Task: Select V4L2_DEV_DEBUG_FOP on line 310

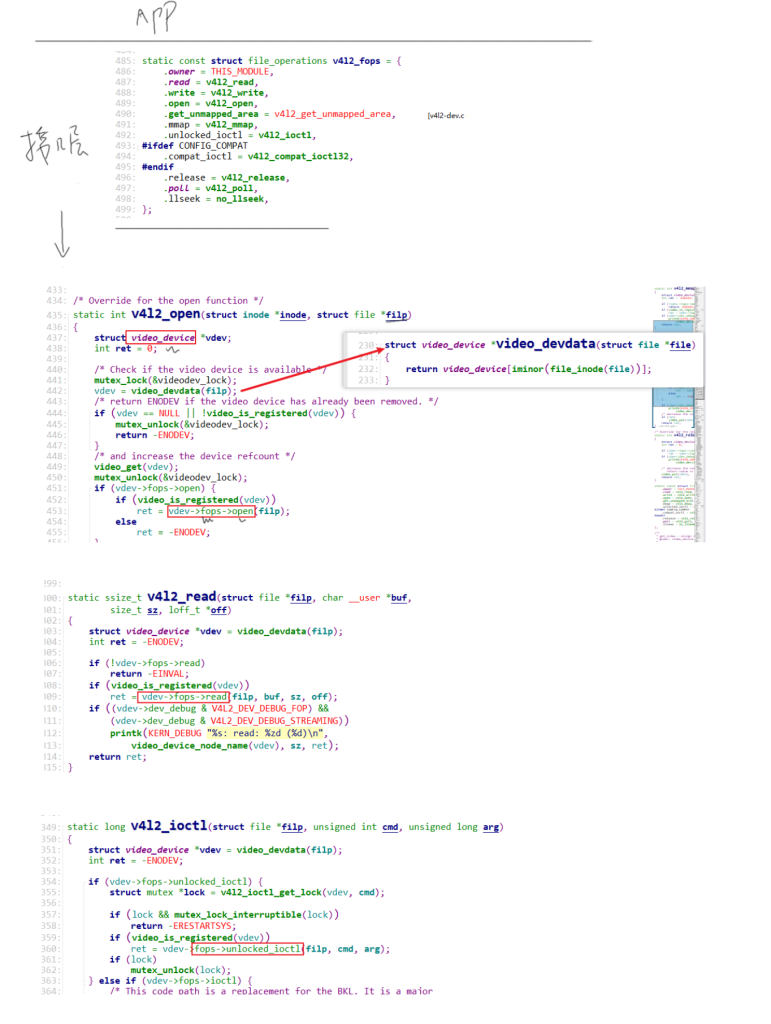Action: (x=261, y=708)
